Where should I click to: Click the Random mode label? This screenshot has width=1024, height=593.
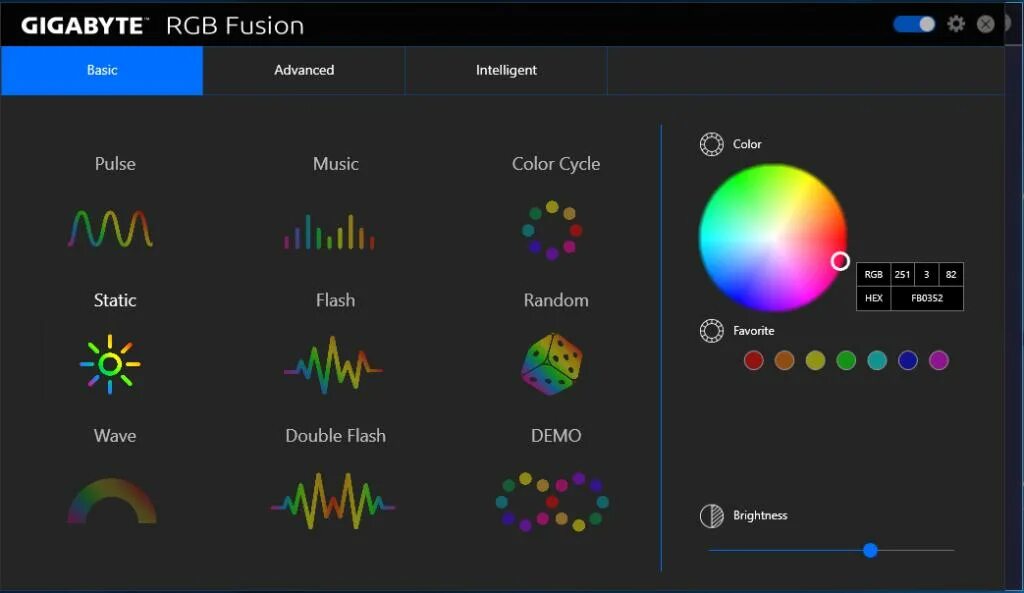pos(556,300)
